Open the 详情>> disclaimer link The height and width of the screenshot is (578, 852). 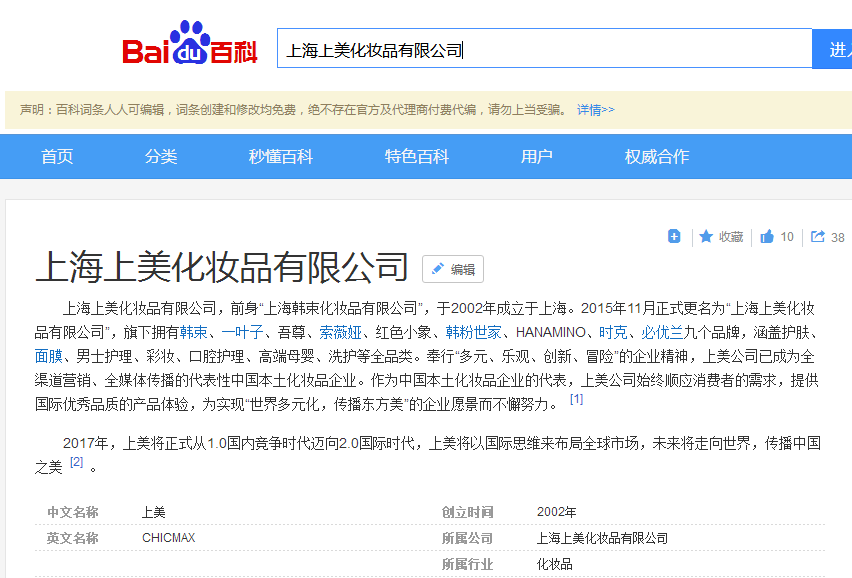tap(596, 110)
